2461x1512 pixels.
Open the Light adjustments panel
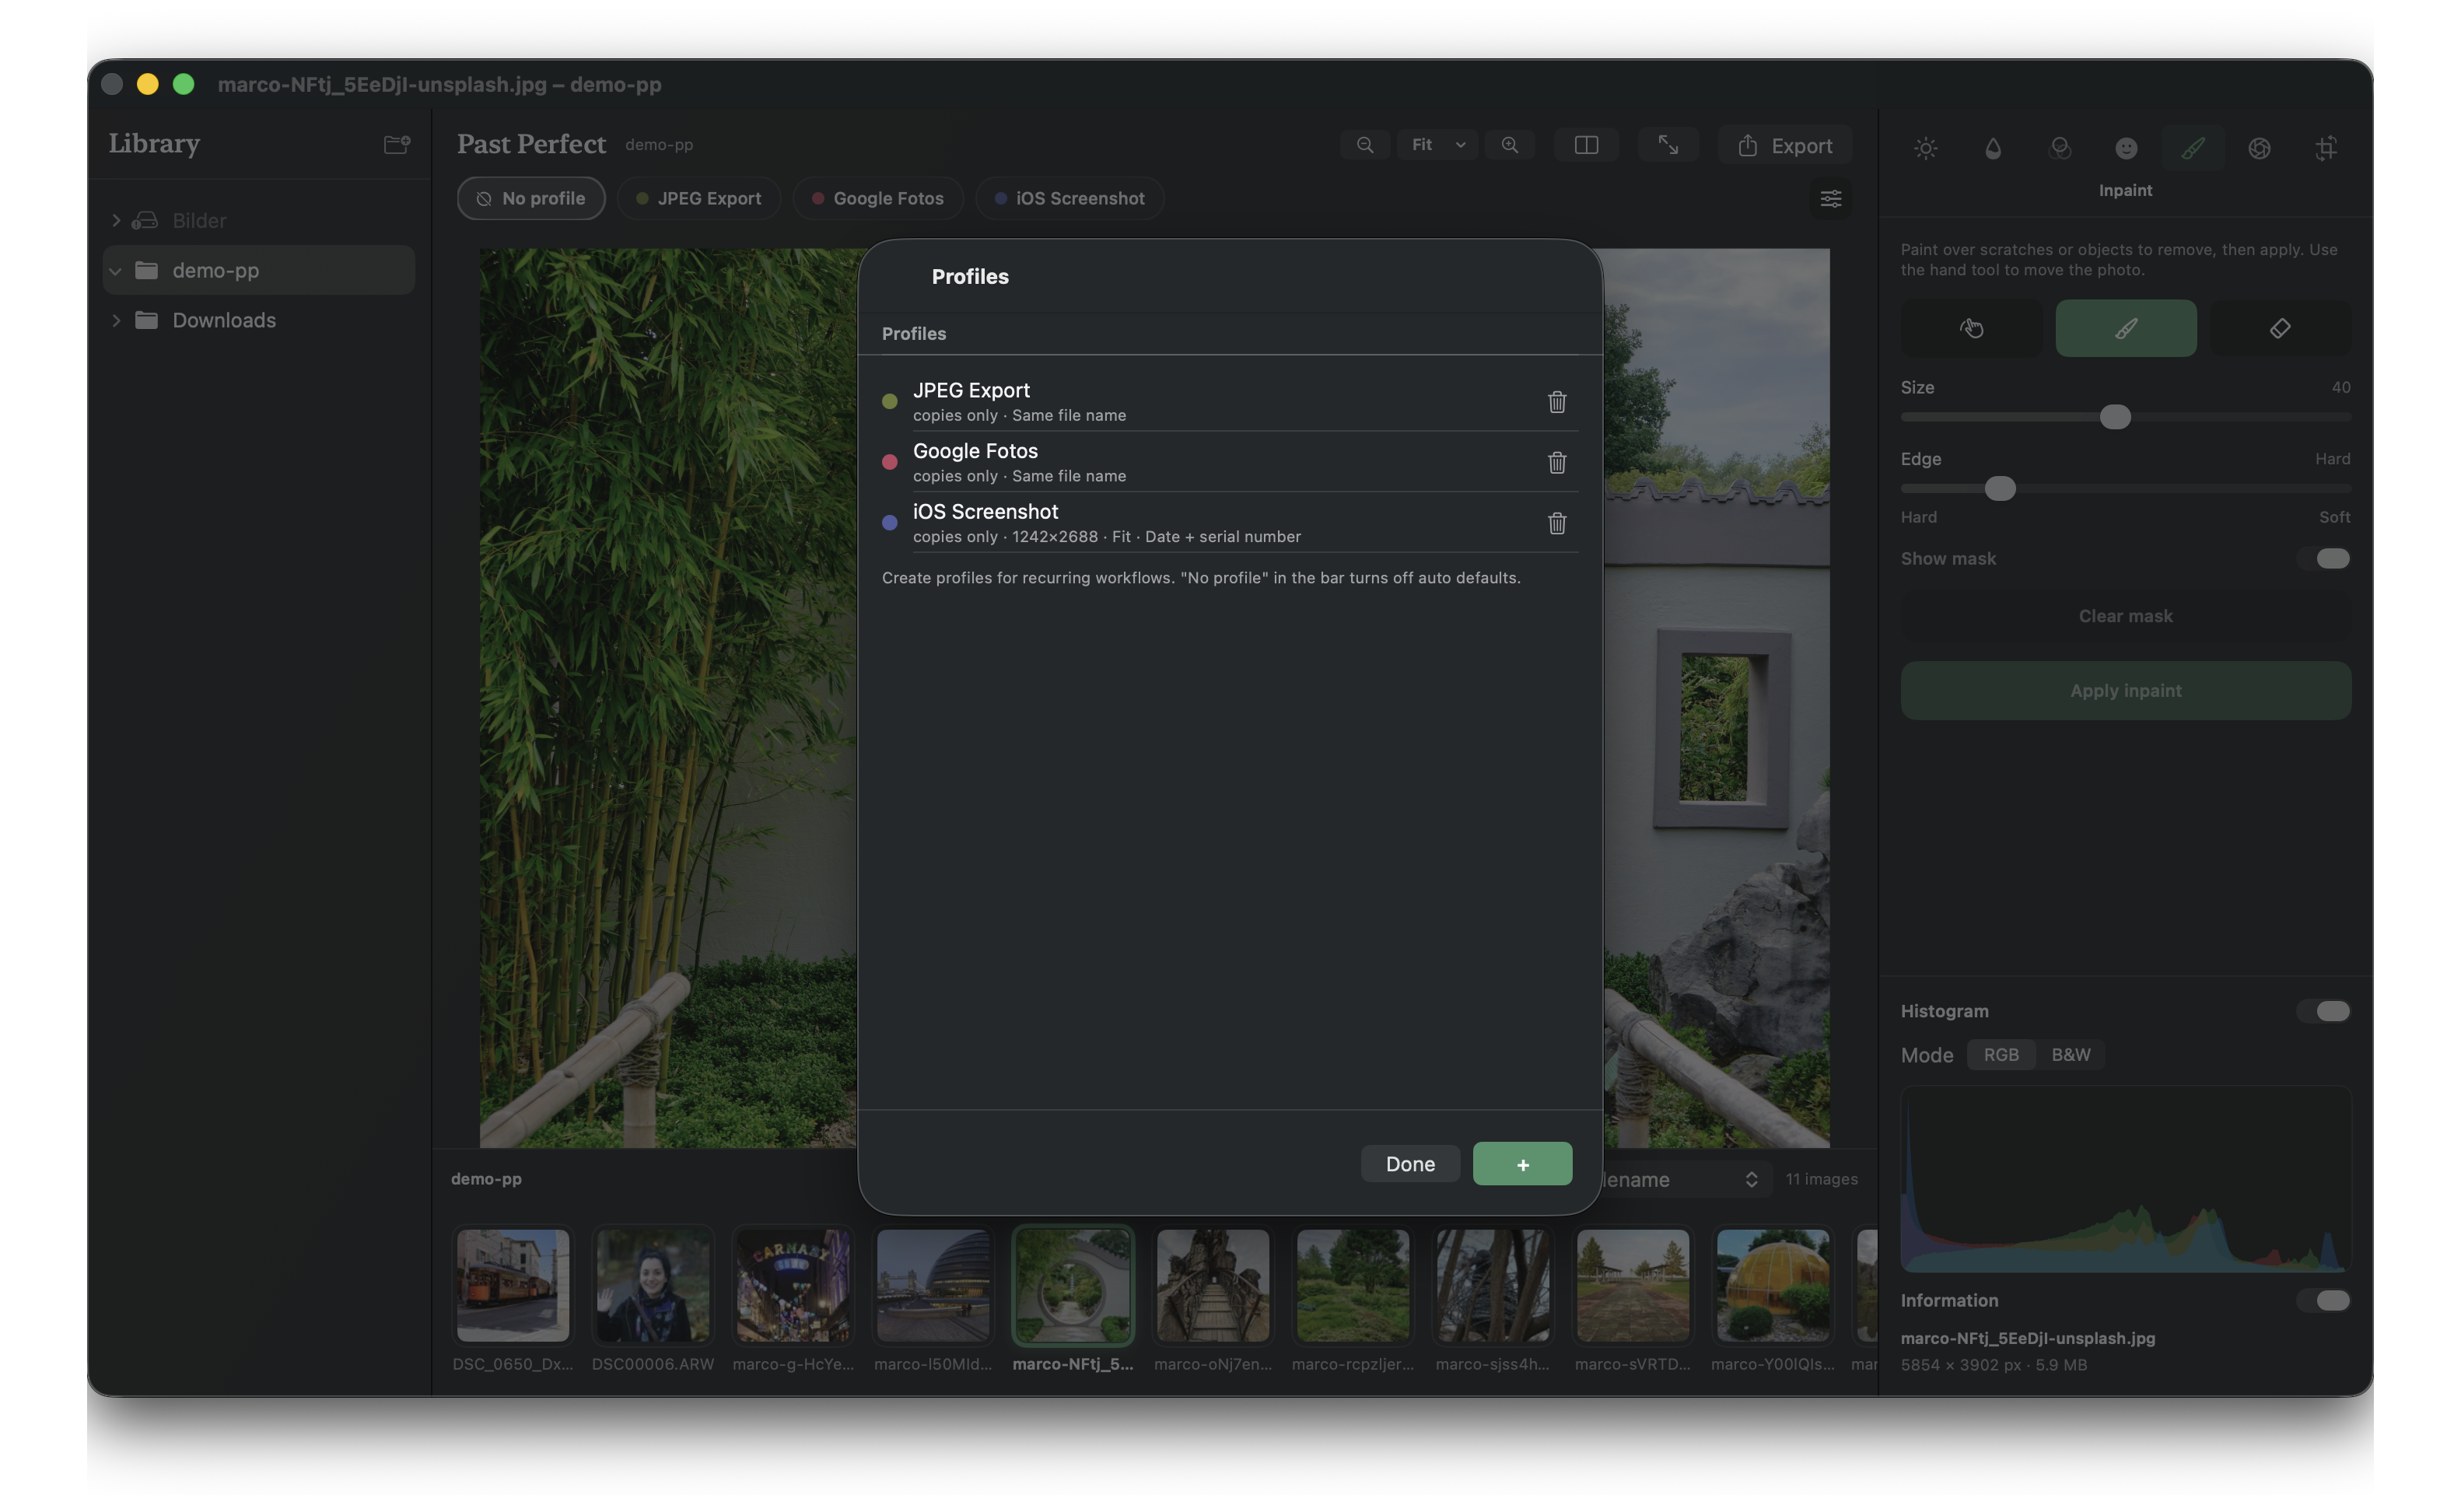[x=1925, y=148]
